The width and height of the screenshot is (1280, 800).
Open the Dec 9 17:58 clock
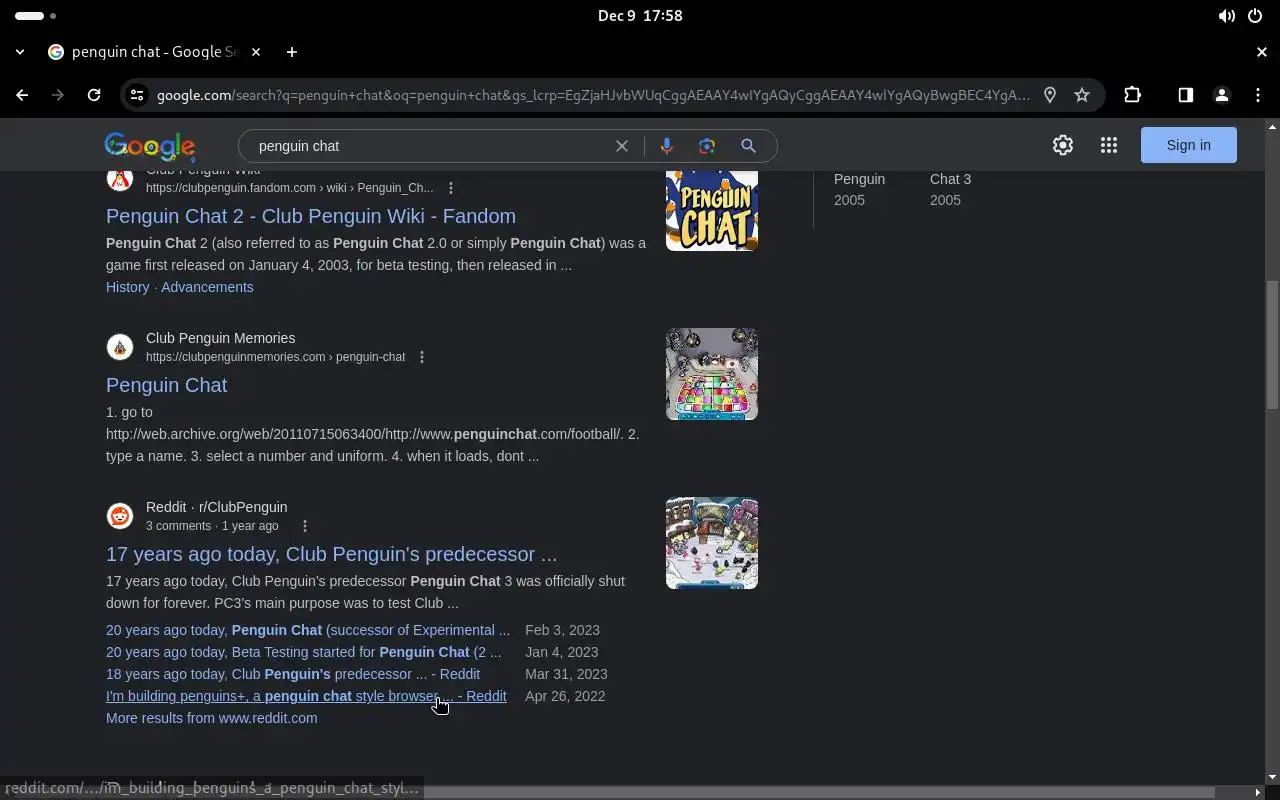[640, 16]
